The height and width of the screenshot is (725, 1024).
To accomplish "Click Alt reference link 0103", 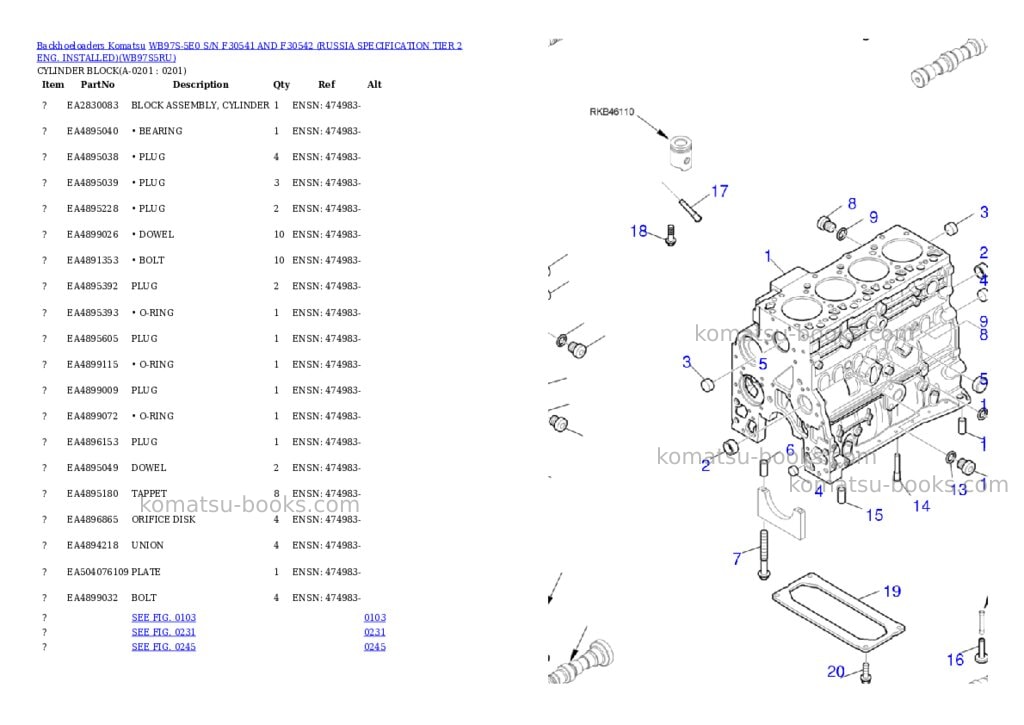I will pyautogui.click(x=375, y=617).
